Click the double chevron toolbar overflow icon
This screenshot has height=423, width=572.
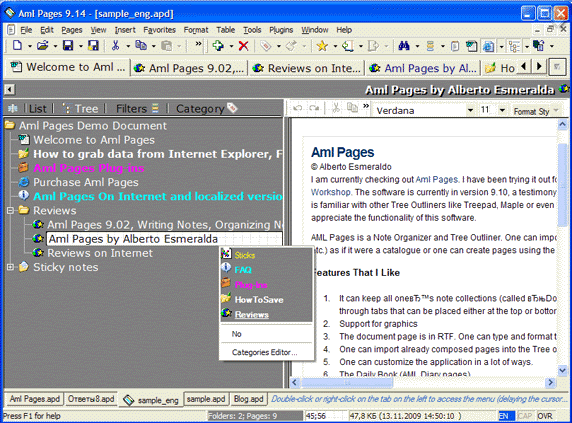click(198, 44)
